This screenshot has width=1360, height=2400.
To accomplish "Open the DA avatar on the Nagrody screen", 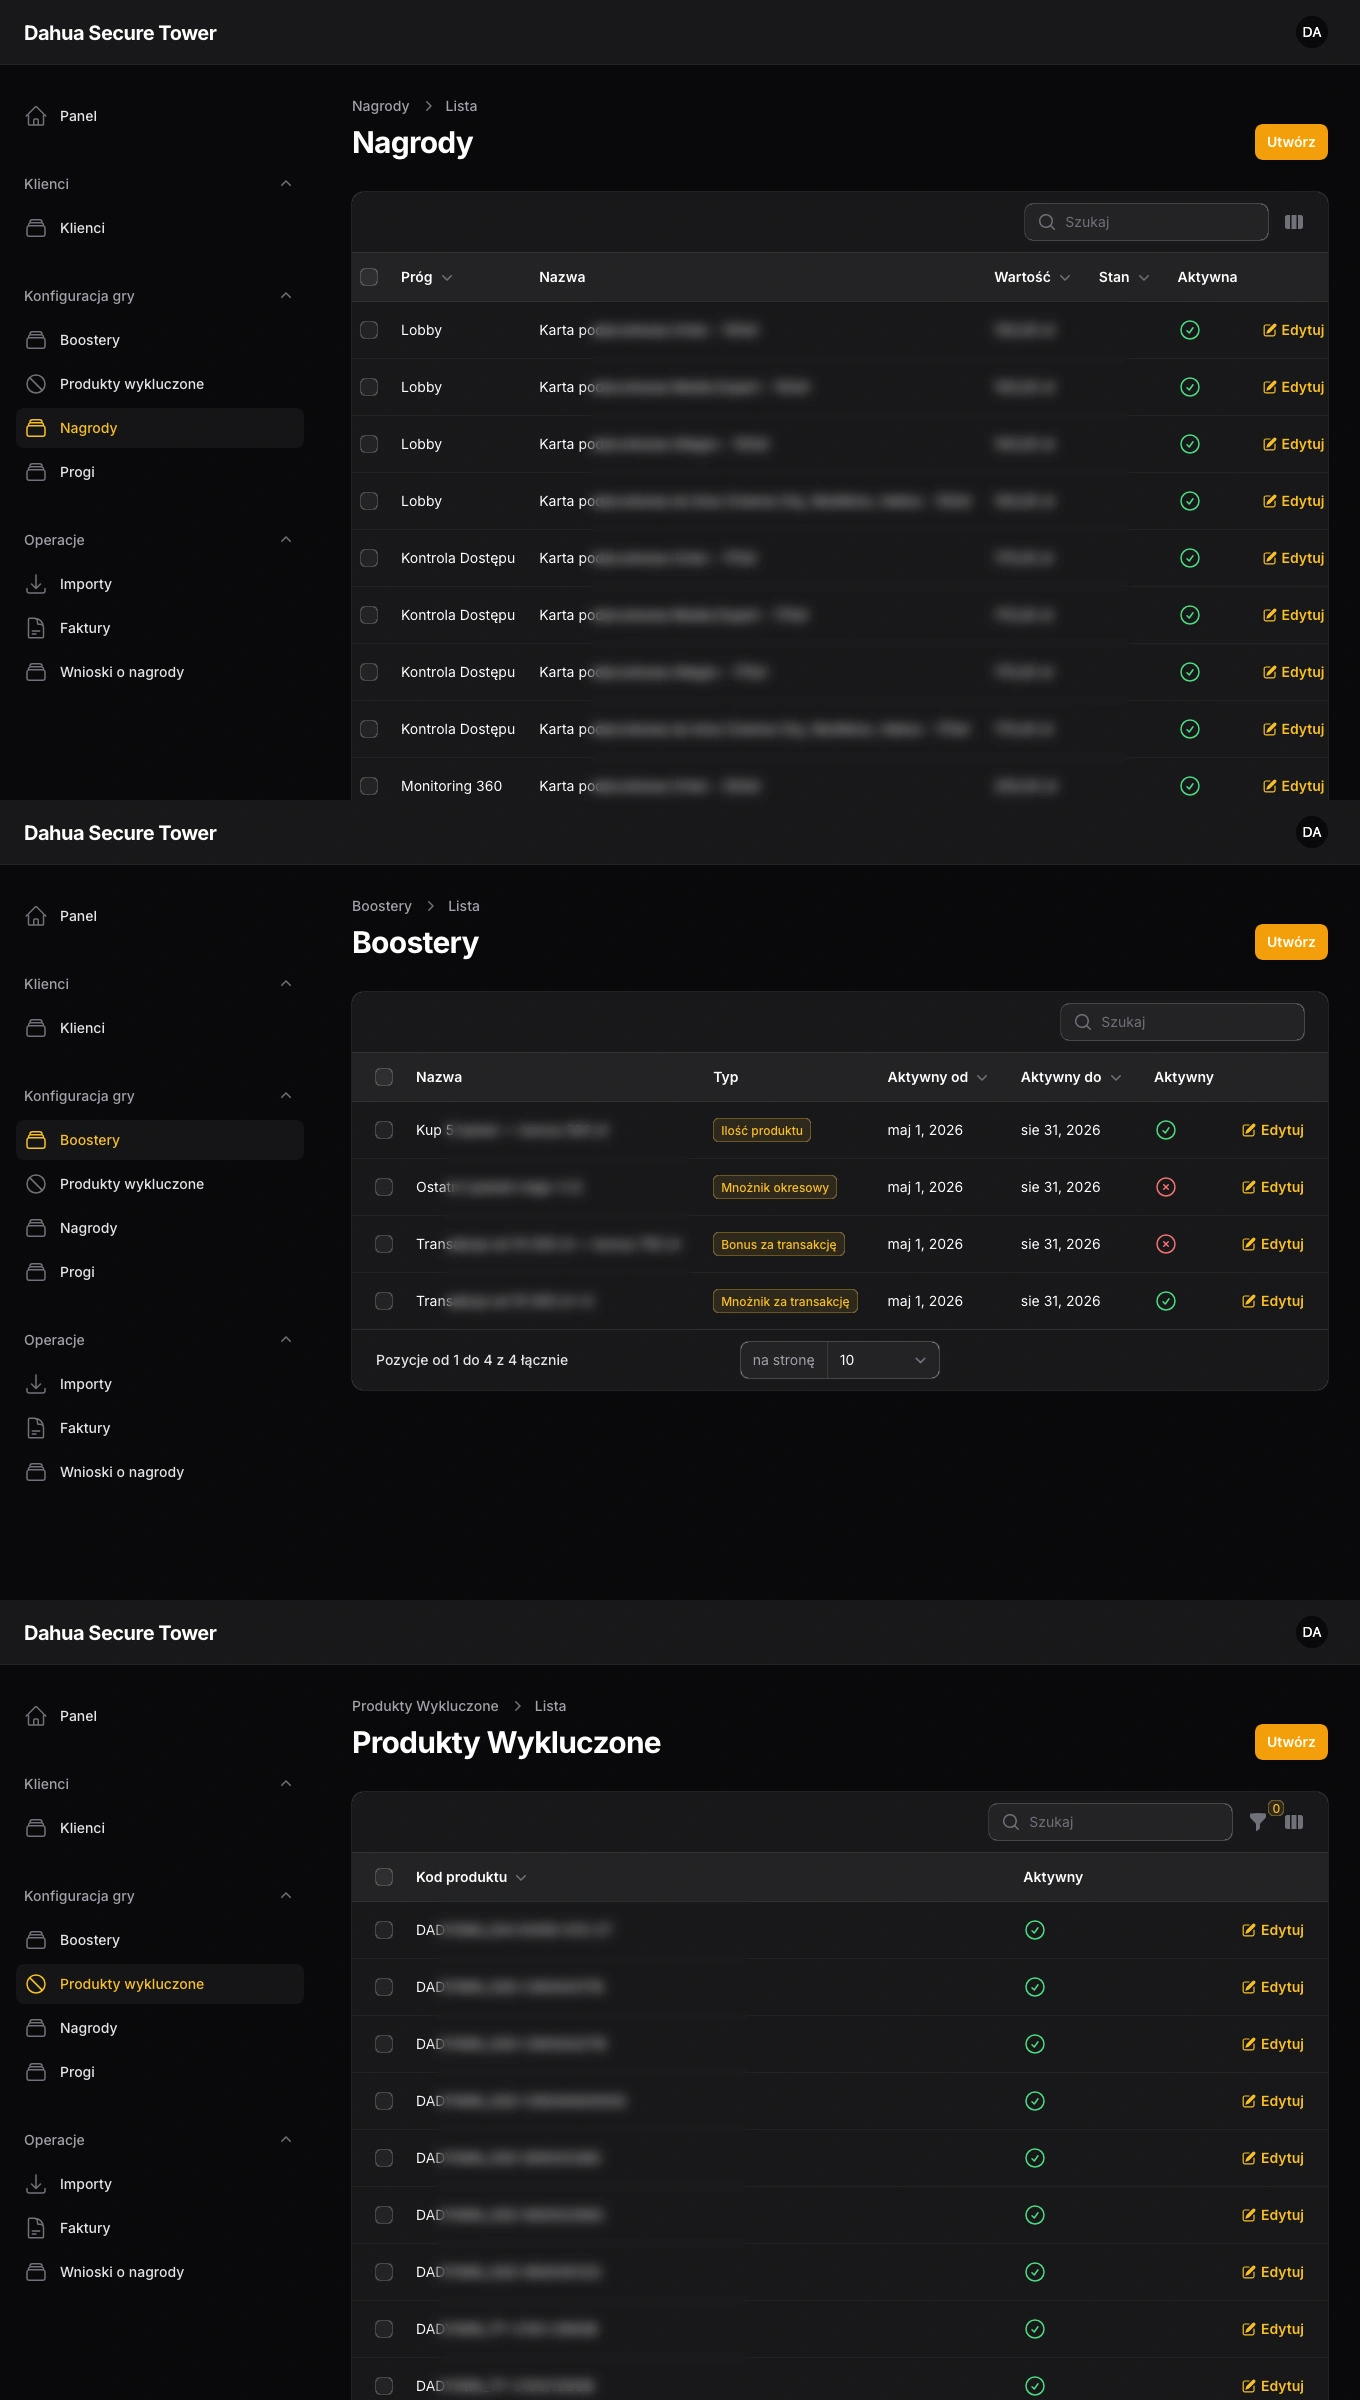I will click(x=1312, y=32).
